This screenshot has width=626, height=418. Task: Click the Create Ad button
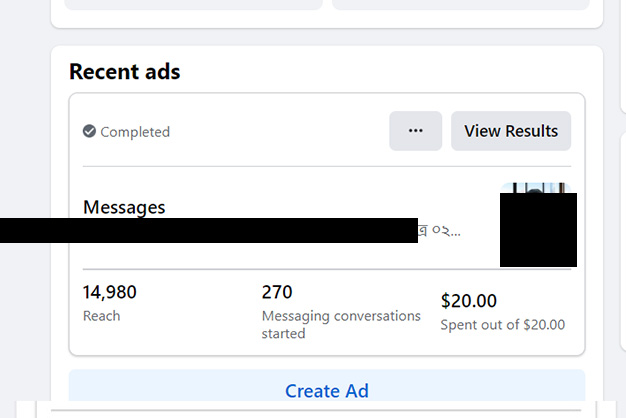coord(326,391)
